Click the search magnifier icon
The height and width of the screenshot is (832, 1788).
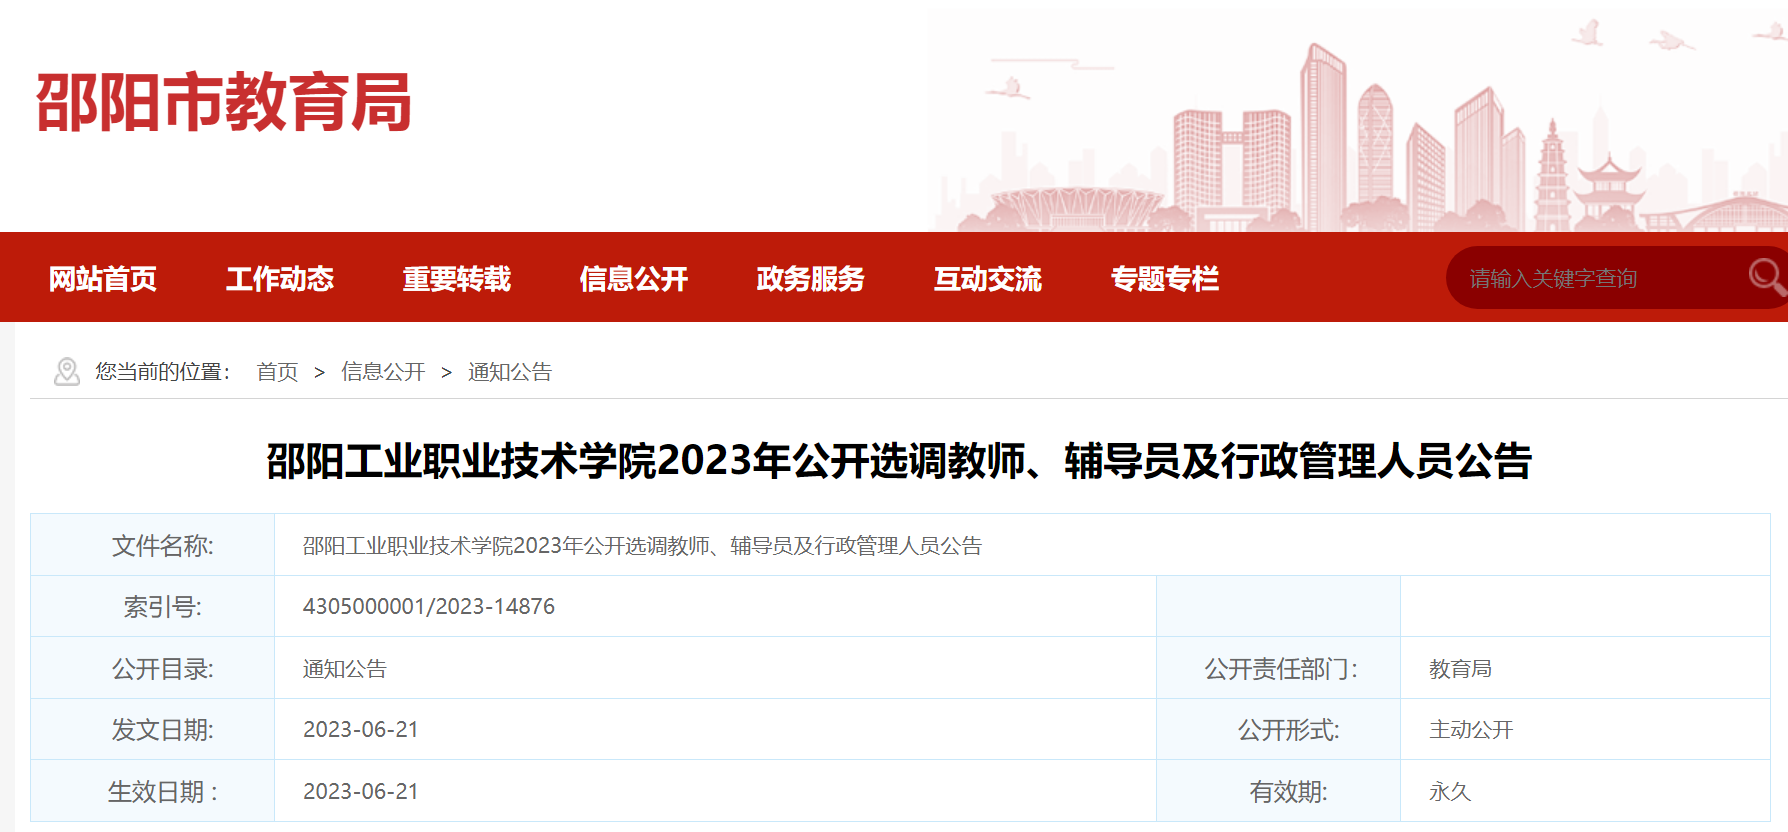(1767, 276)
